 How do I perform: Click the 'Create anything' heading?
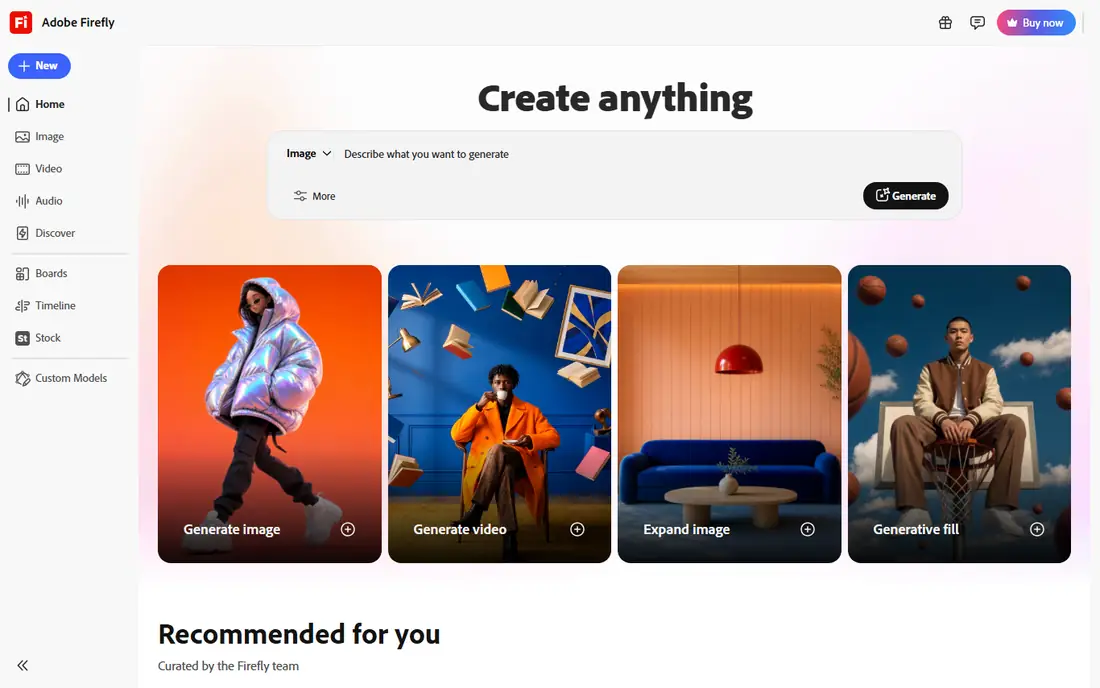[x=615, y=99]
